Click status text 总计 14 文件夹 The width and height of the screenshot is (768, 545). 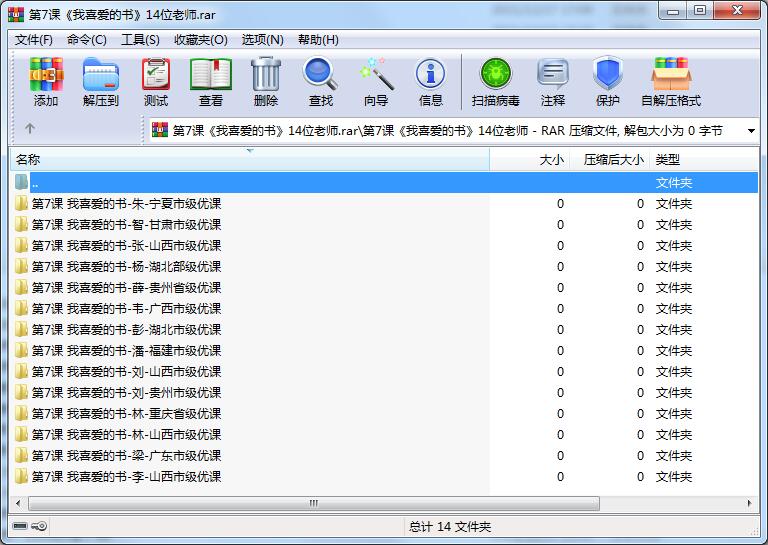pyautogui.click(x=450, y=526)
